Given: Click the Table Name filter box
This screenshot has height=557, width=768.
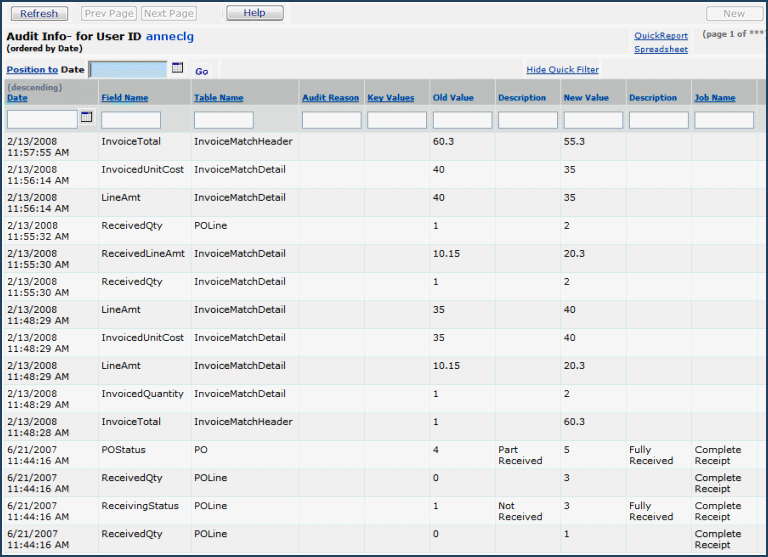Looking at the screenshot, I should coord(223,120).
